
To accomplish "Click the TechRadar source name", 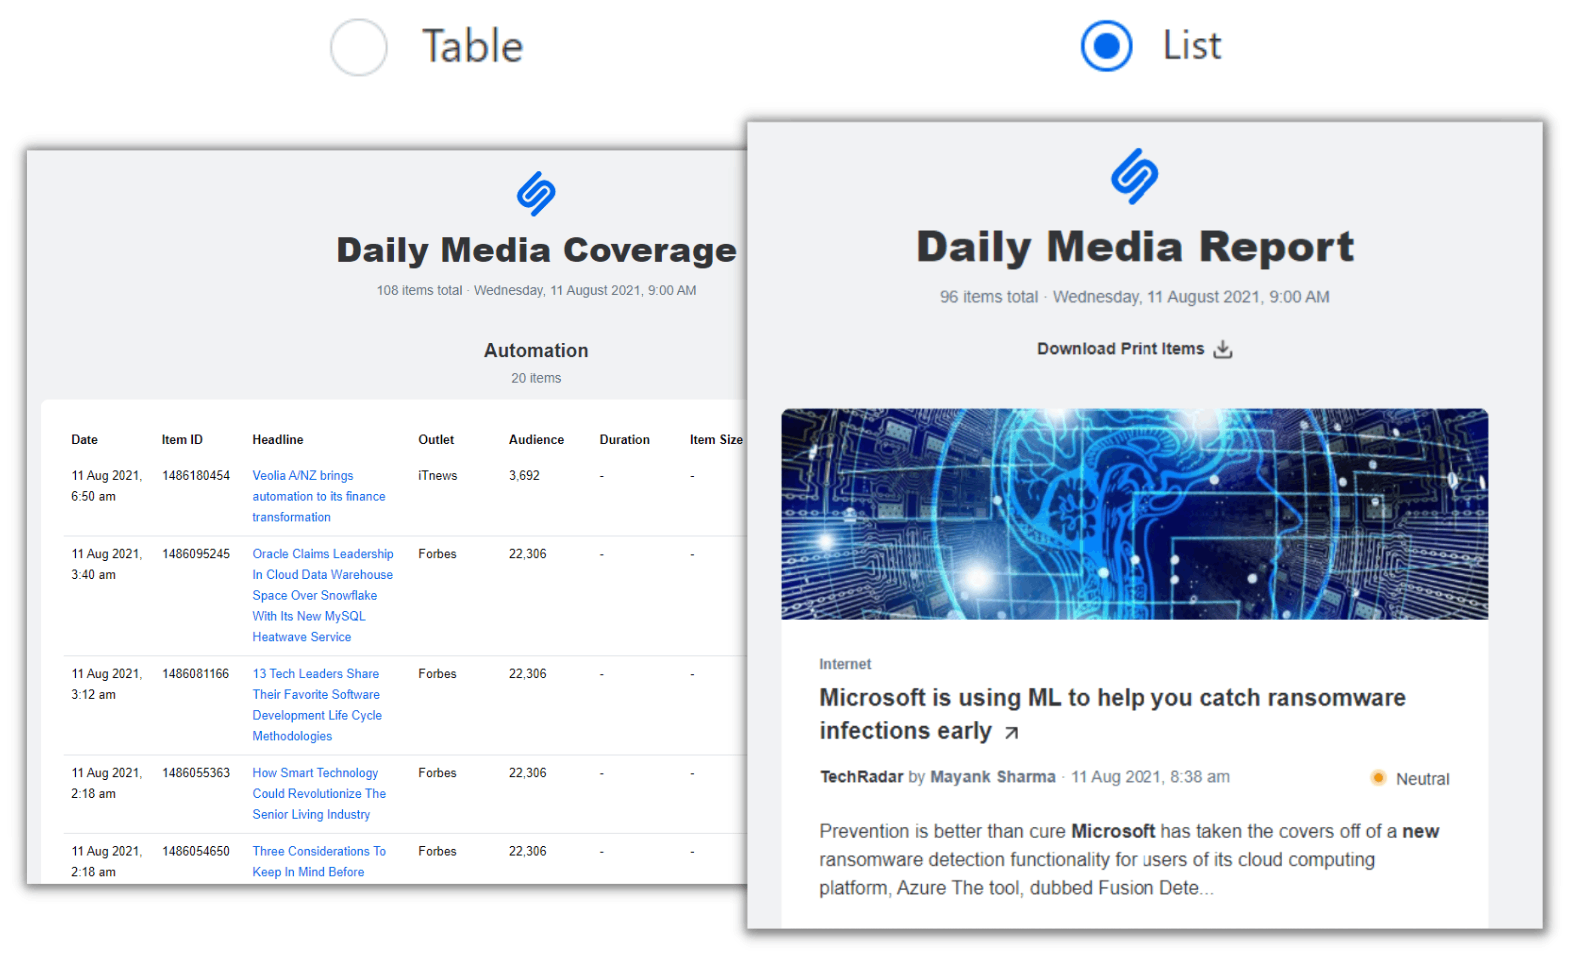I will click(861, 777).
